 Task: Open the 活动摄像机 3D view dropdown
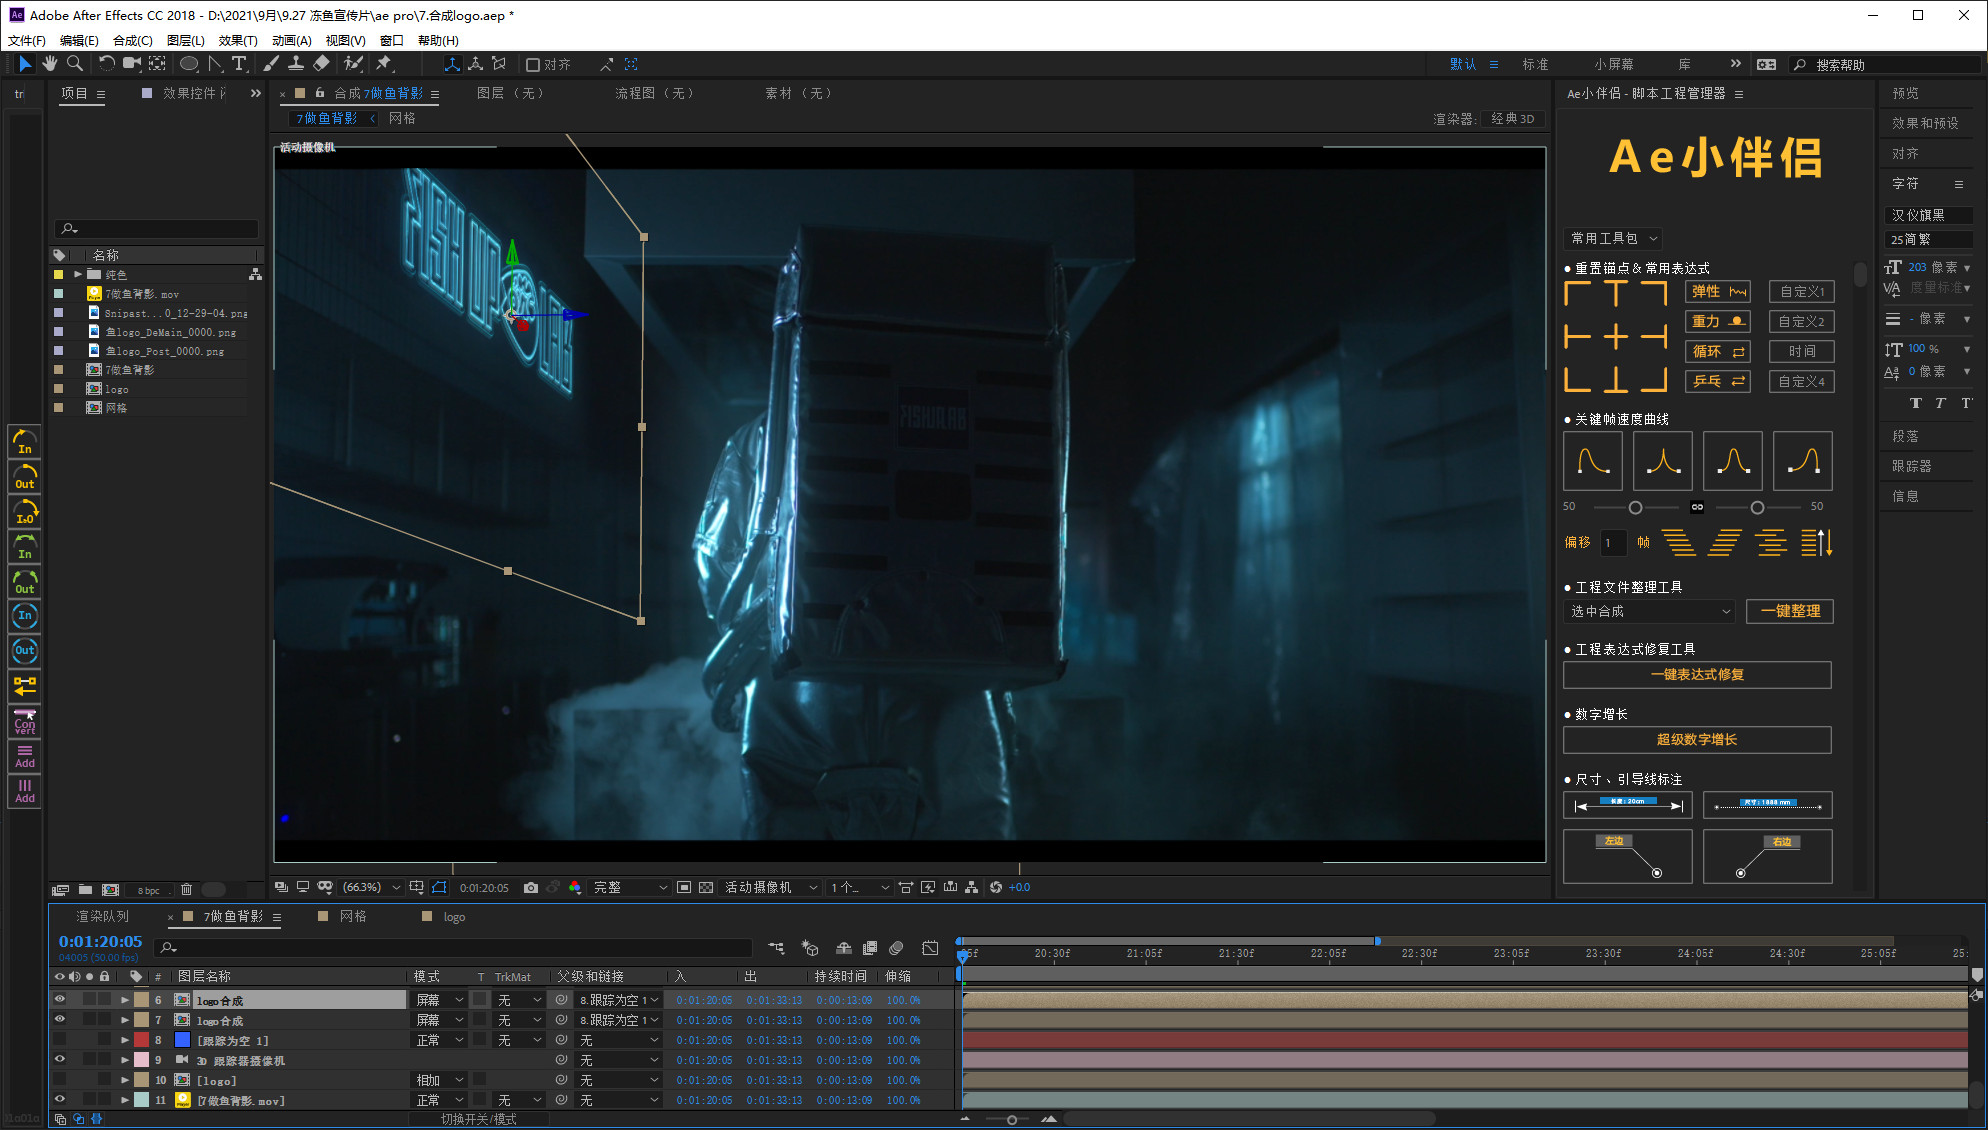point(770,888)
